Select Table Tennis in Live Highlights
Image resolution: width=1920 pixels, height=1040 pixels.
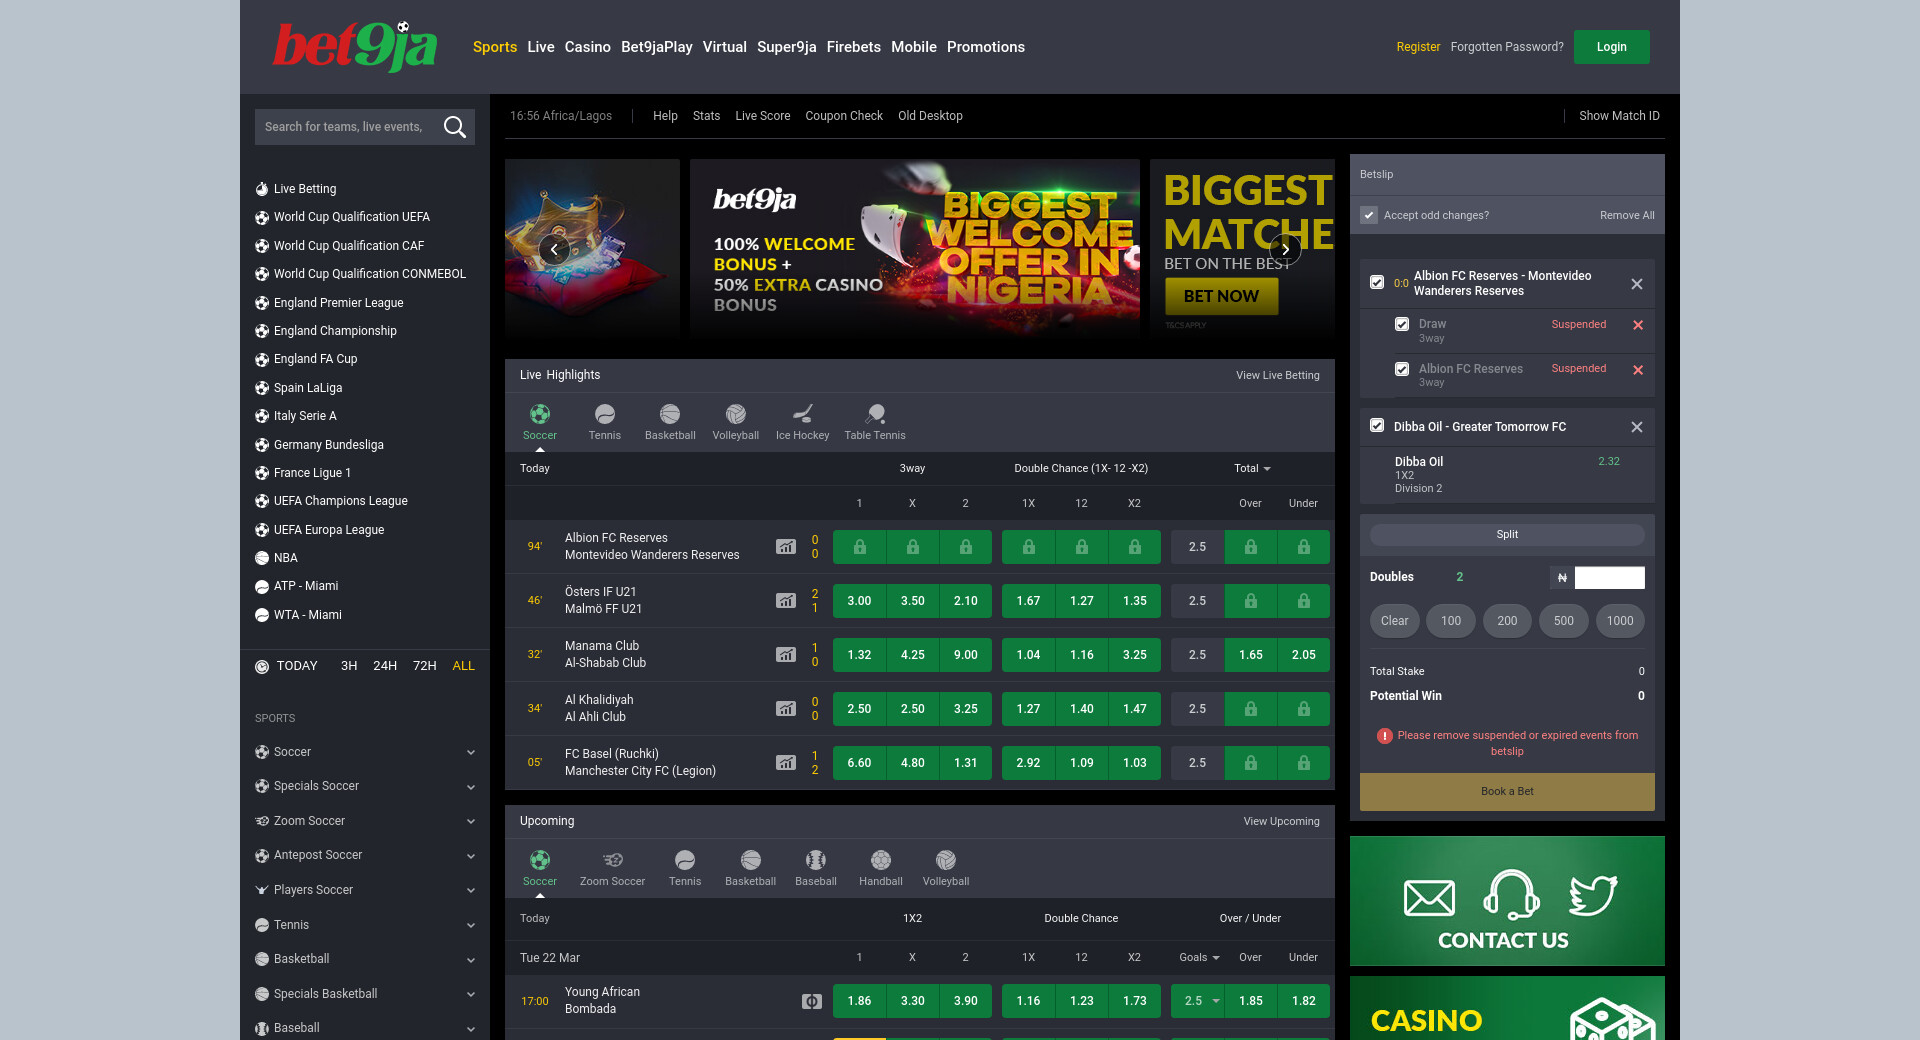click(x=874, y=421)
